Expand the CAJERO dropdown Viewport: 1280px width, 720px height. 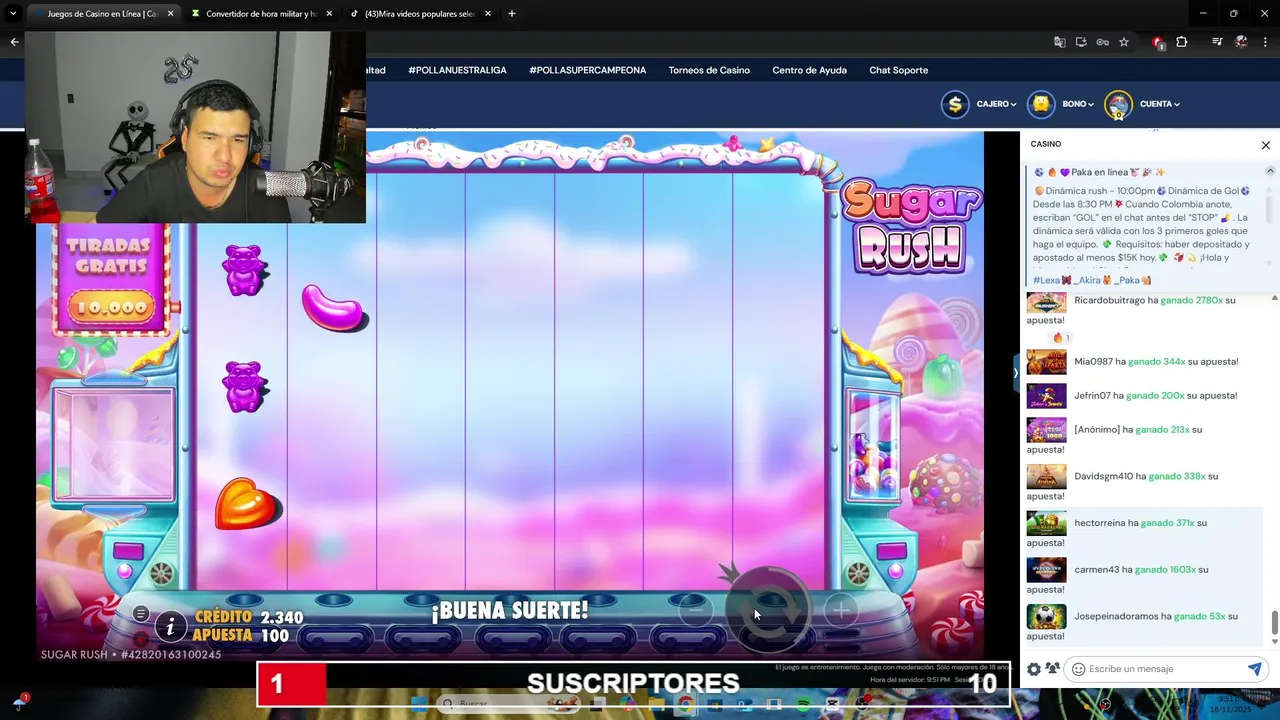click(x=996, y=104)
